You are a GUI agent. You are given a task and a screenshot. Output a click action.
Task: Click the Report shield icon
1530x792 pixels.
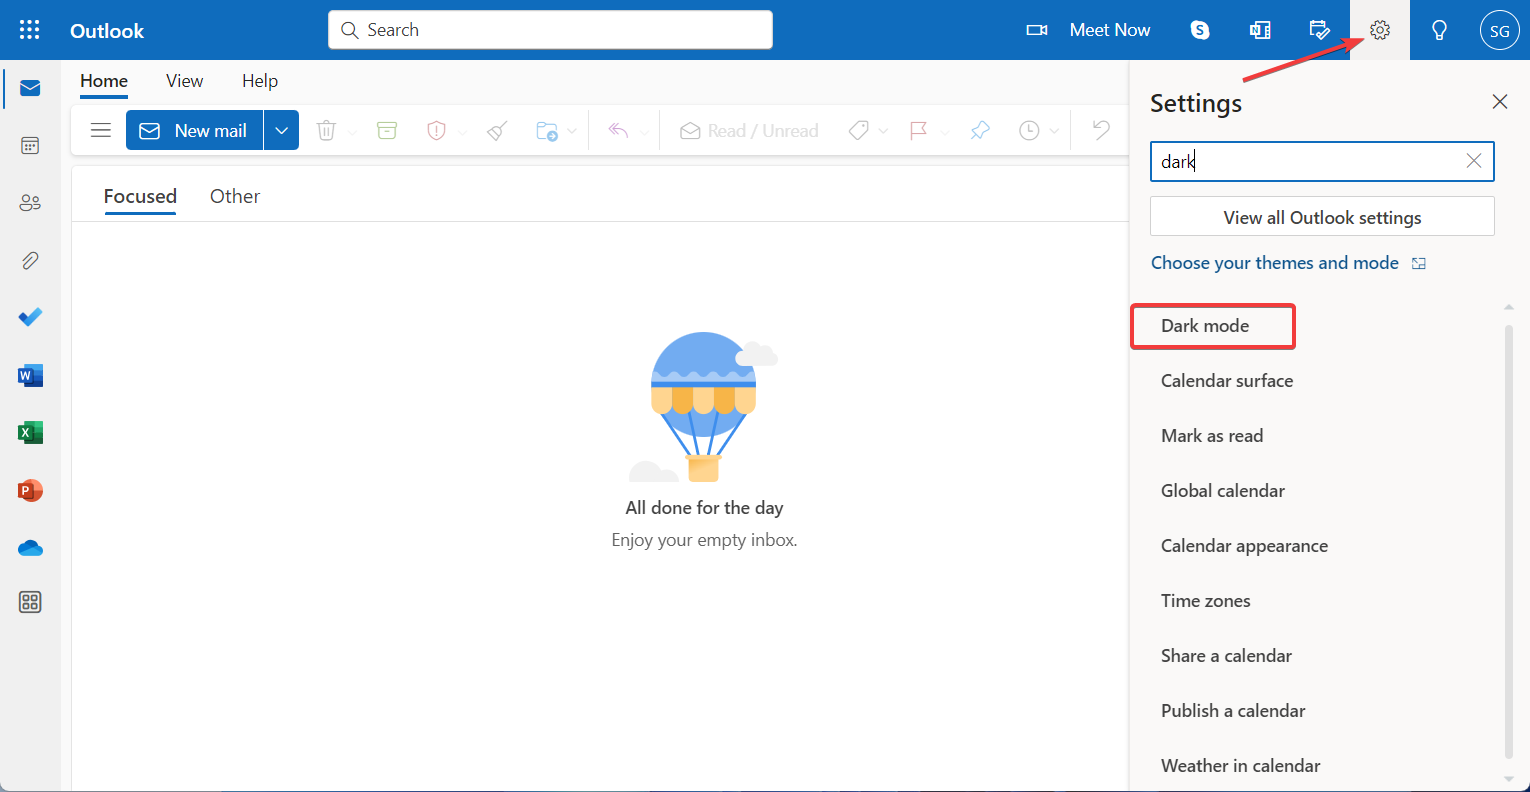coord(436,130)
